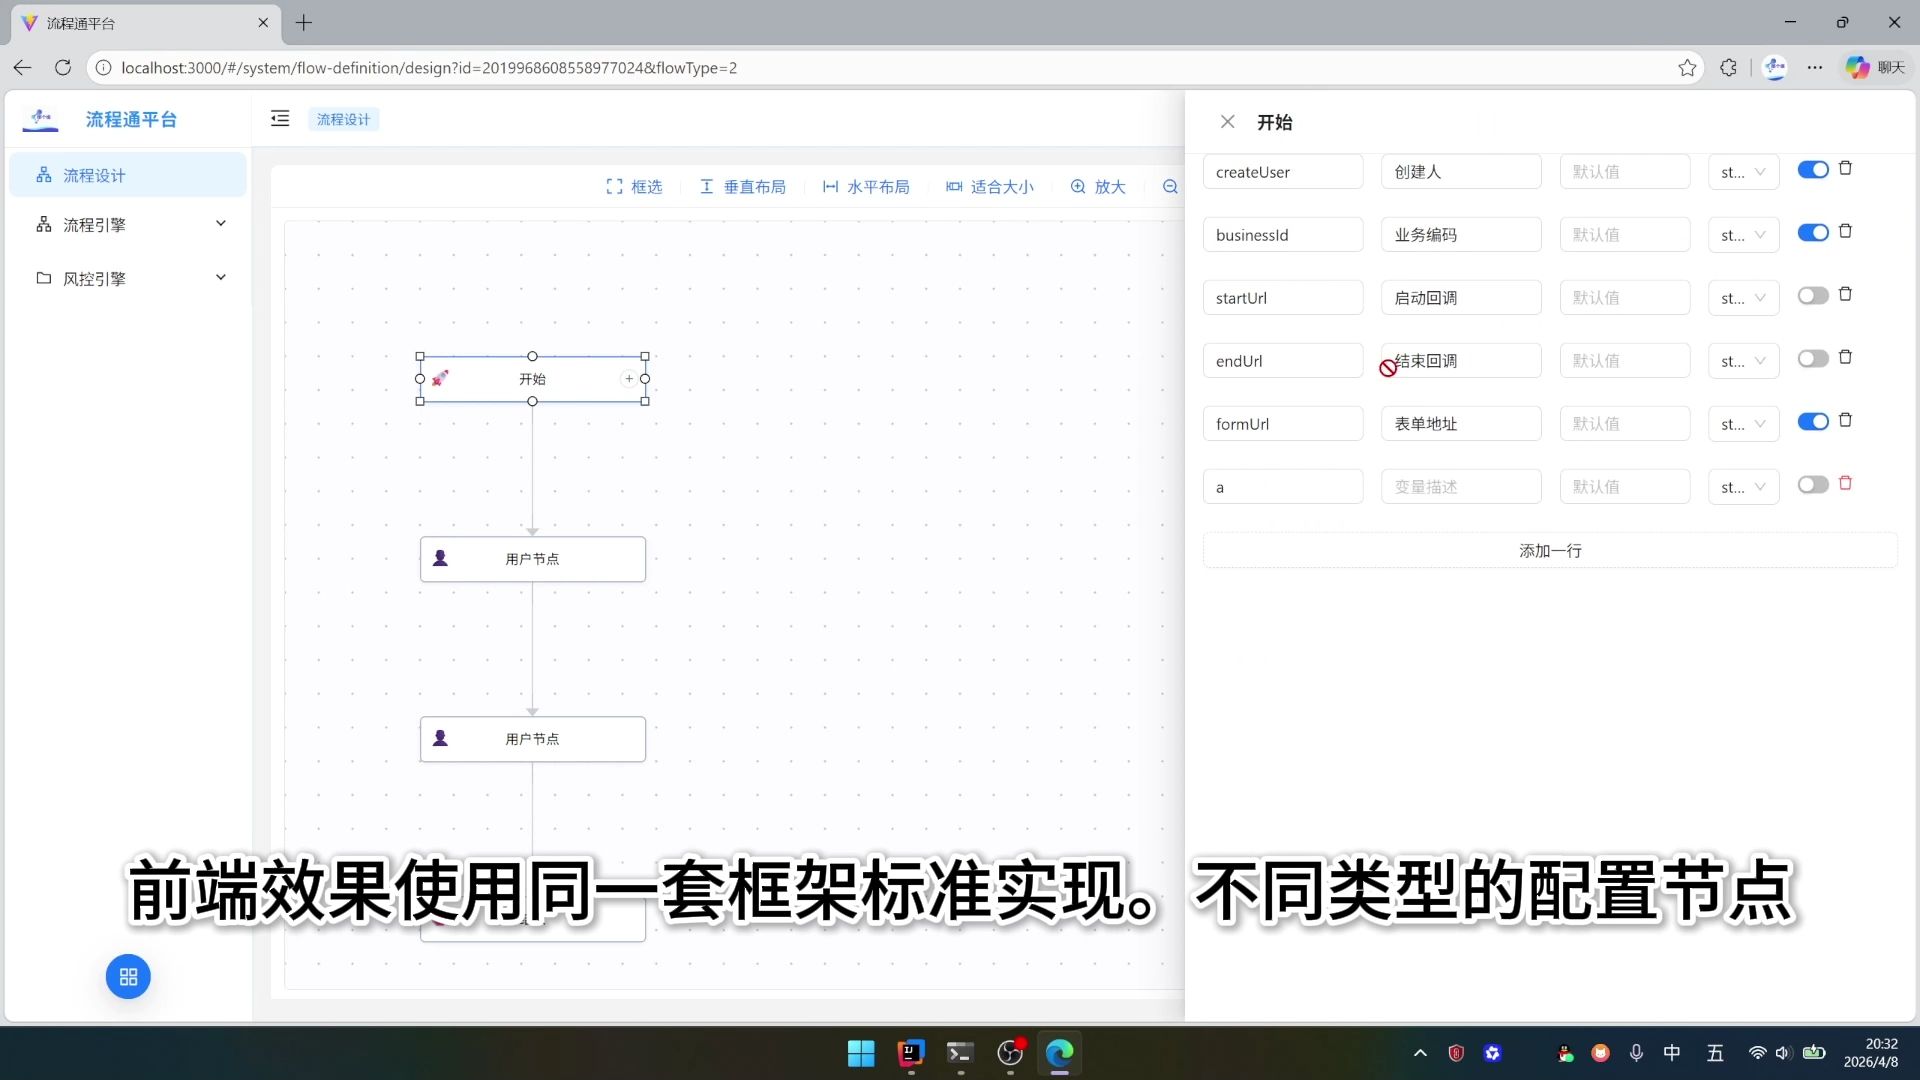Apply 水平布局 horizontal layout

pyautogui.click(x=866, y=187)
